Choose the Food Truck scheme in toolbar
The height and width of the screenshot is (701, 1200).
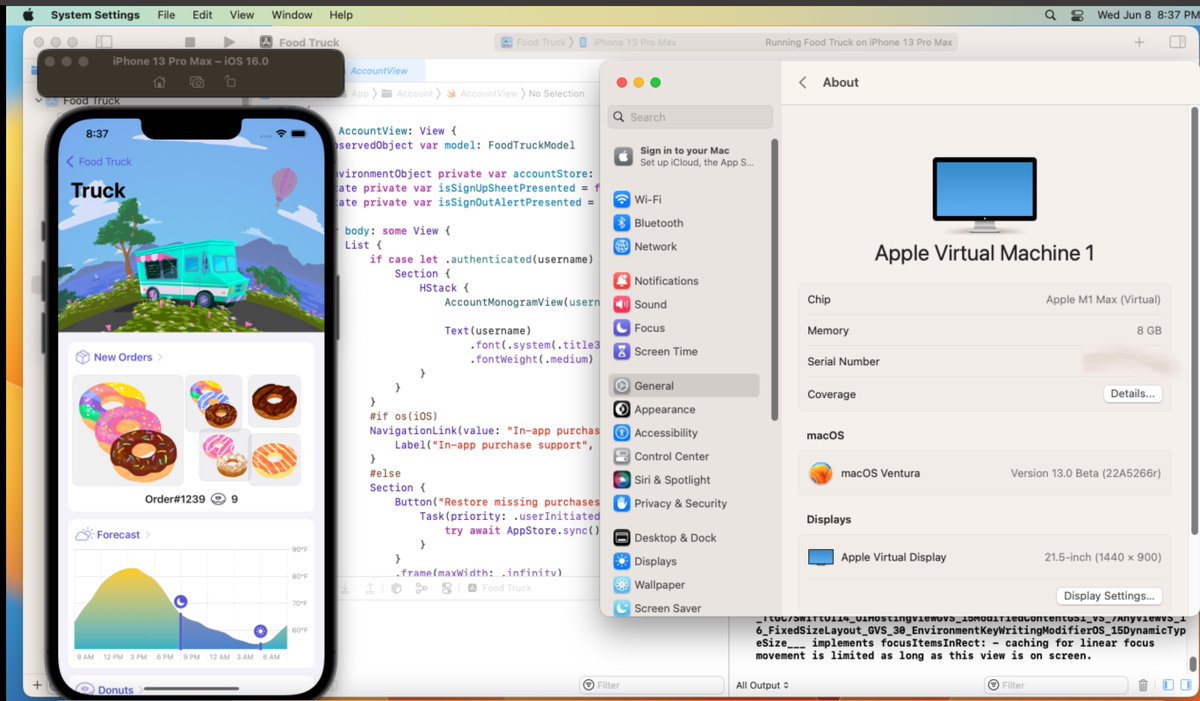[x=535, y=42]
